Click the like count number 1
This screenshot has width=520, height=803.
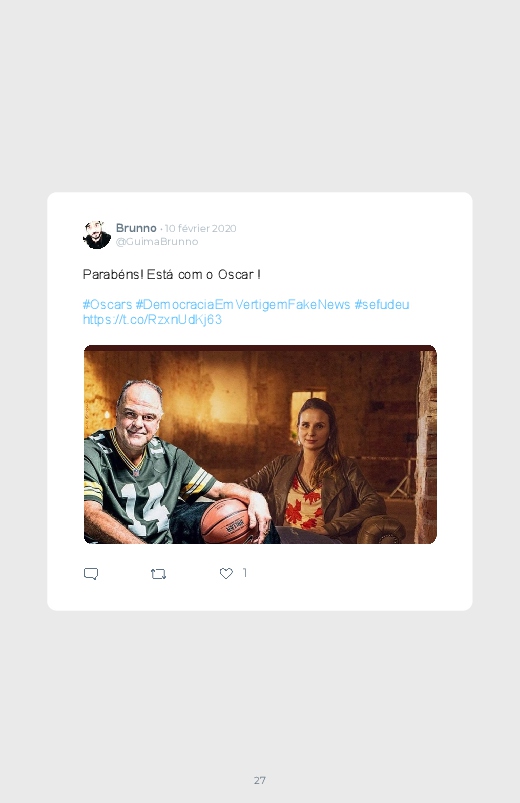tap(245, 573)
